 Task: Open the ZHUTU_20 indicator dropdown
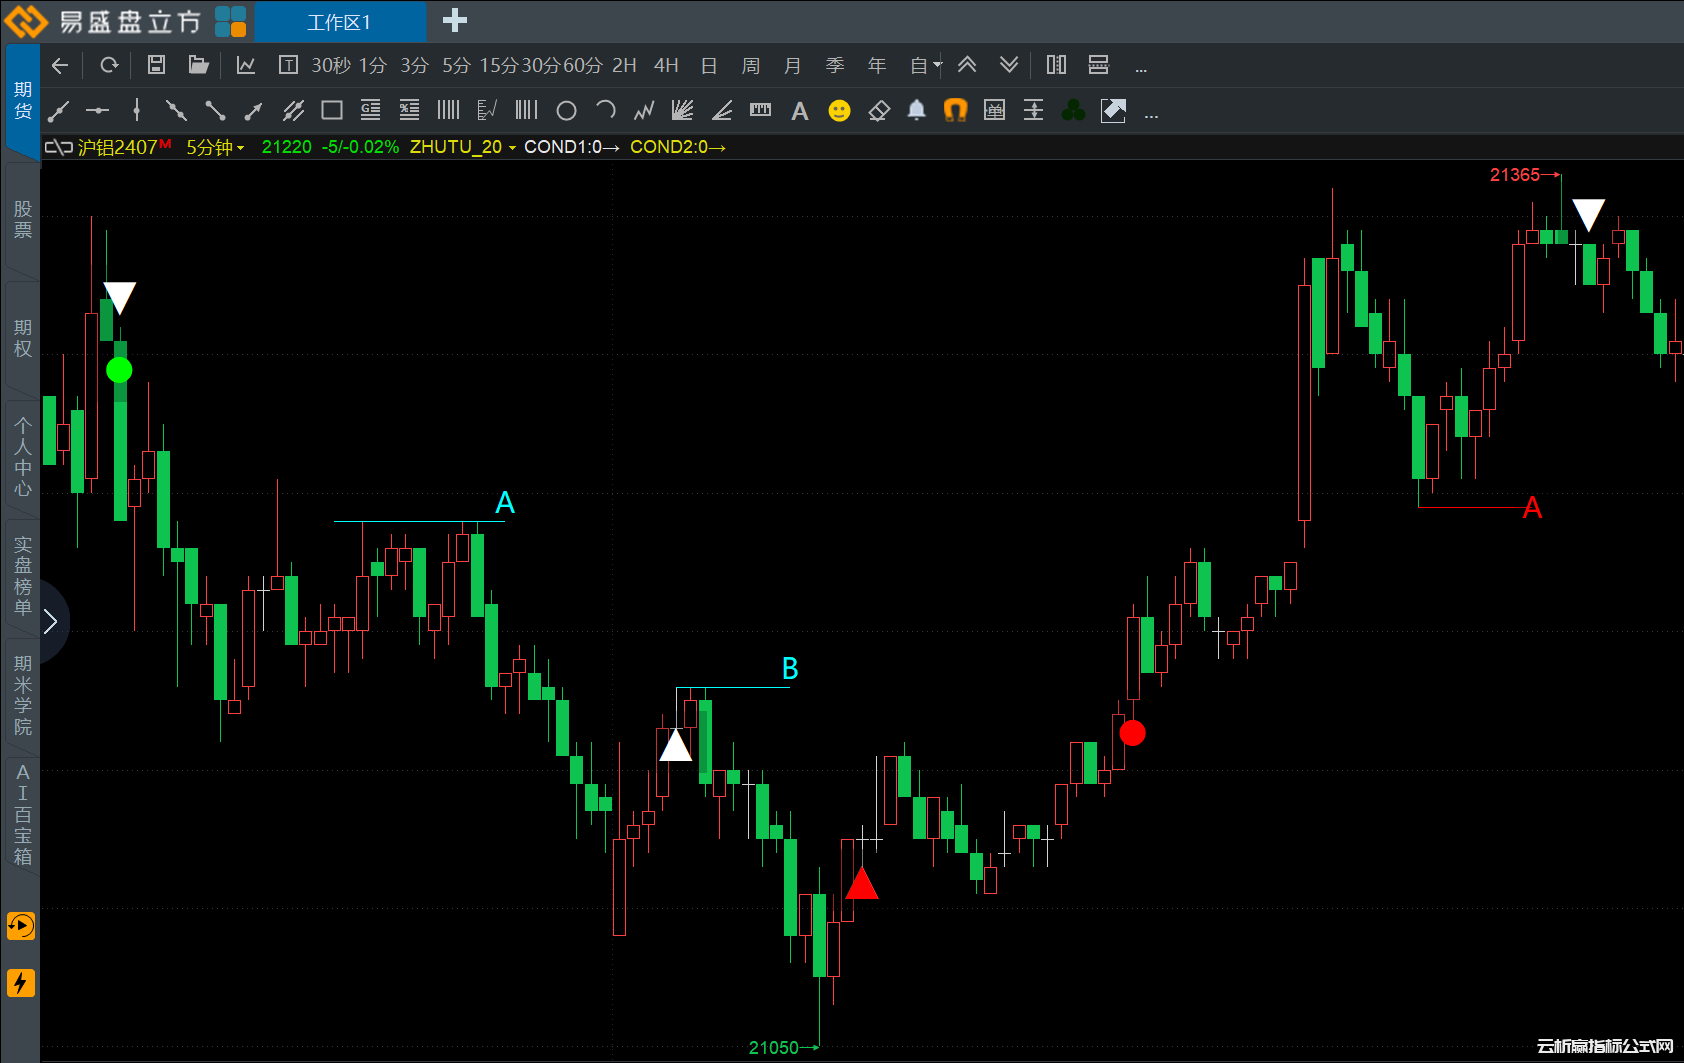pyautogui.click(x=463, y=147)
